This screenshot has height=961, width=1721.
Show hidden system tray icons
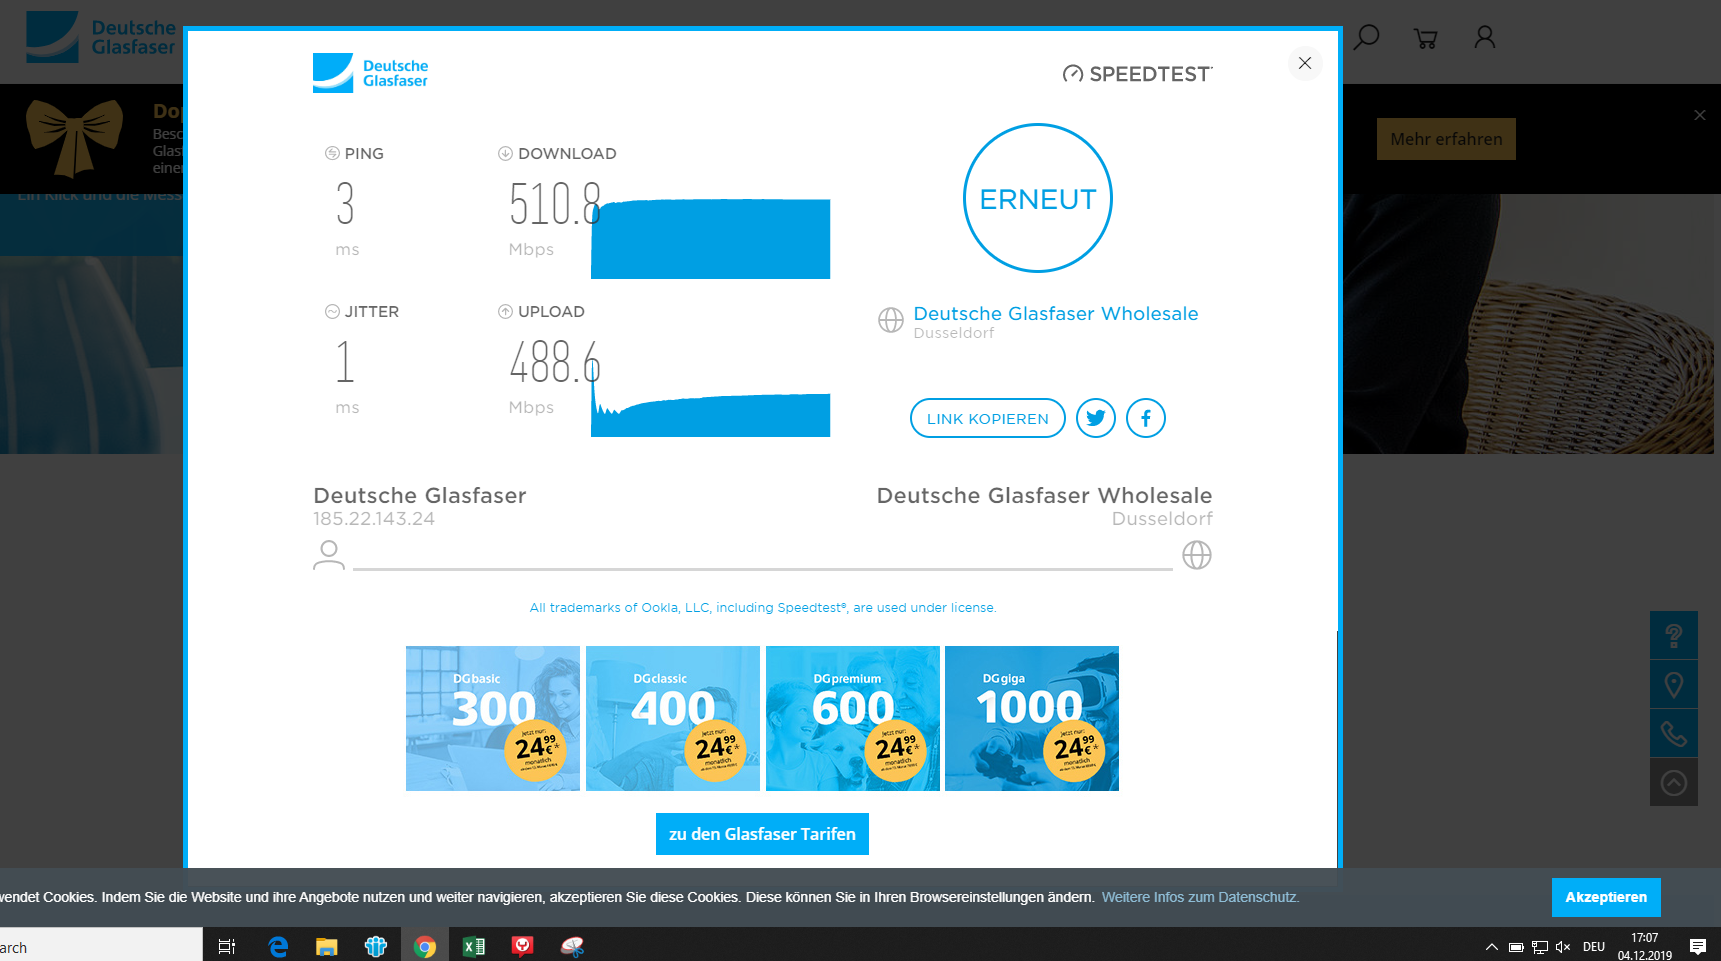tap(1491, 947)
